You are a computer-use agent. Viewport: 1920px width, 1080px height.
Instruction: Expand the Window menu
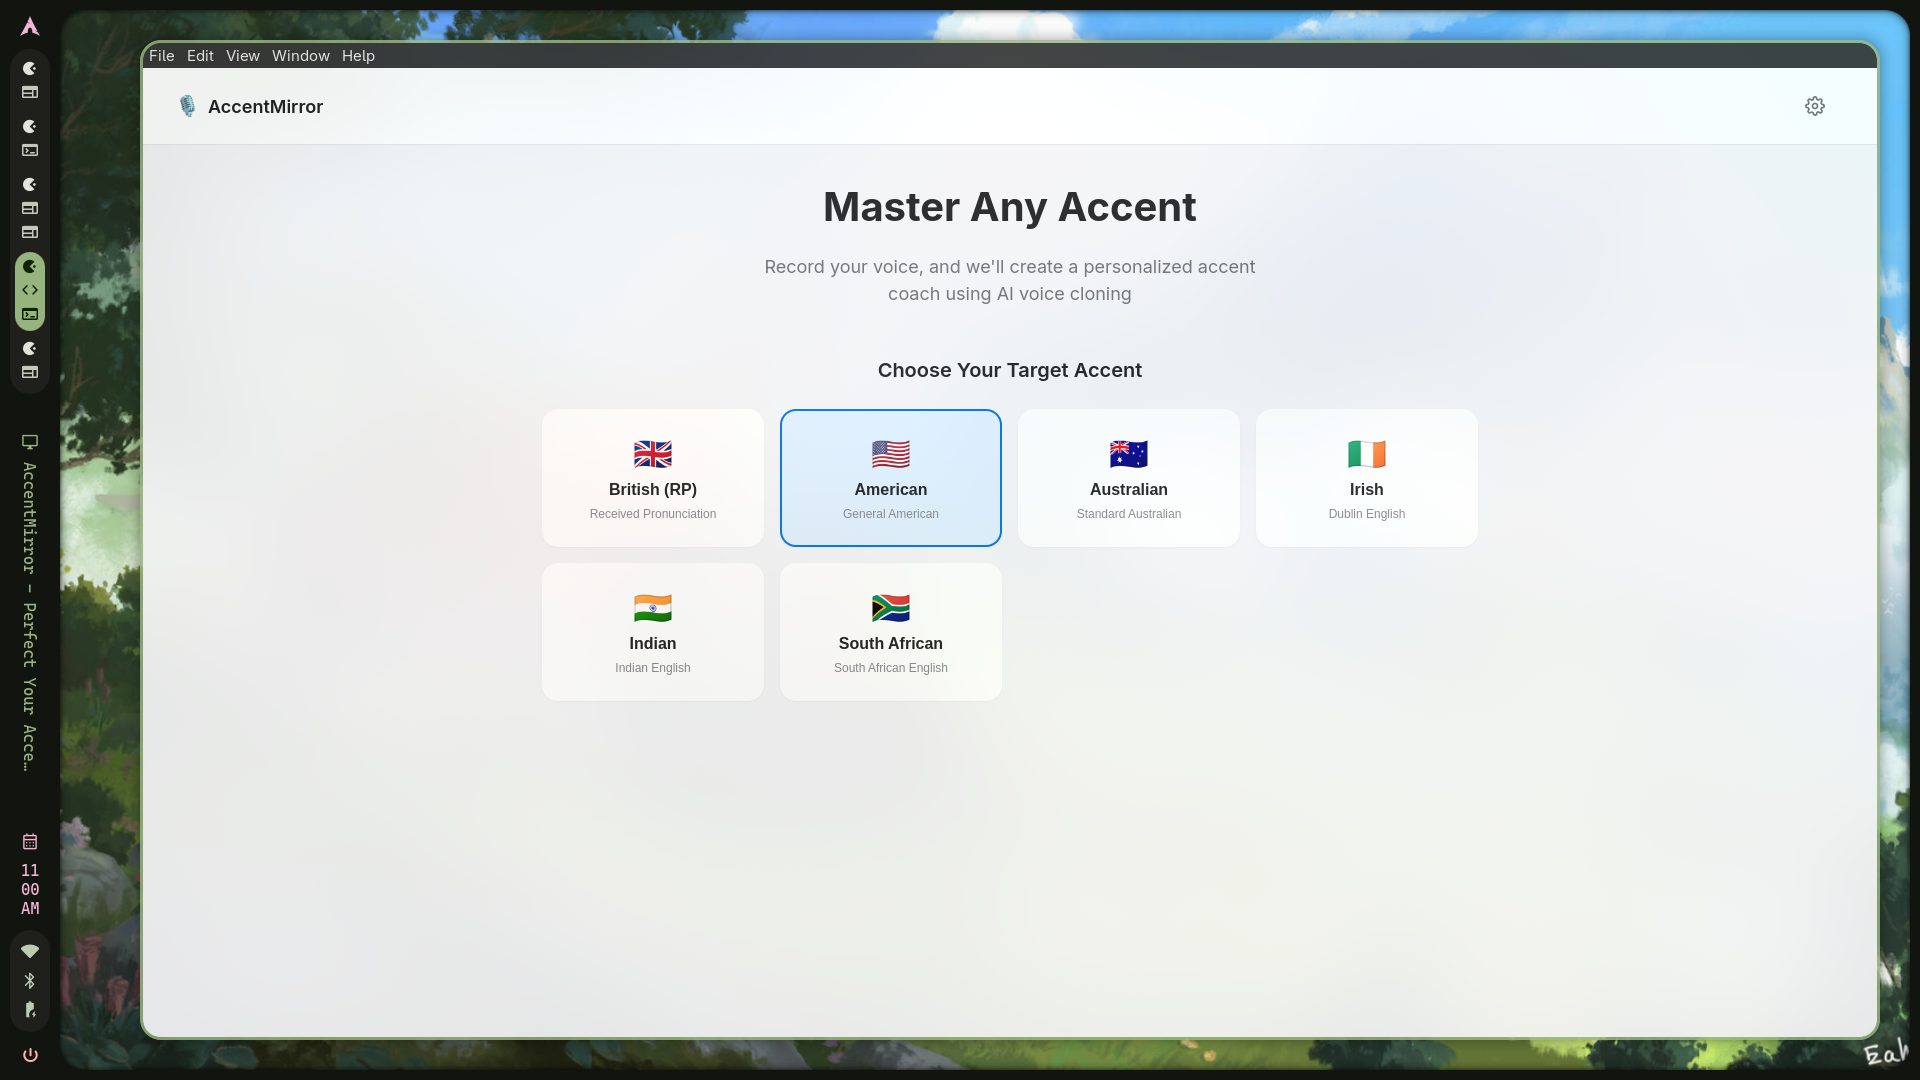[x=300, y=56]
